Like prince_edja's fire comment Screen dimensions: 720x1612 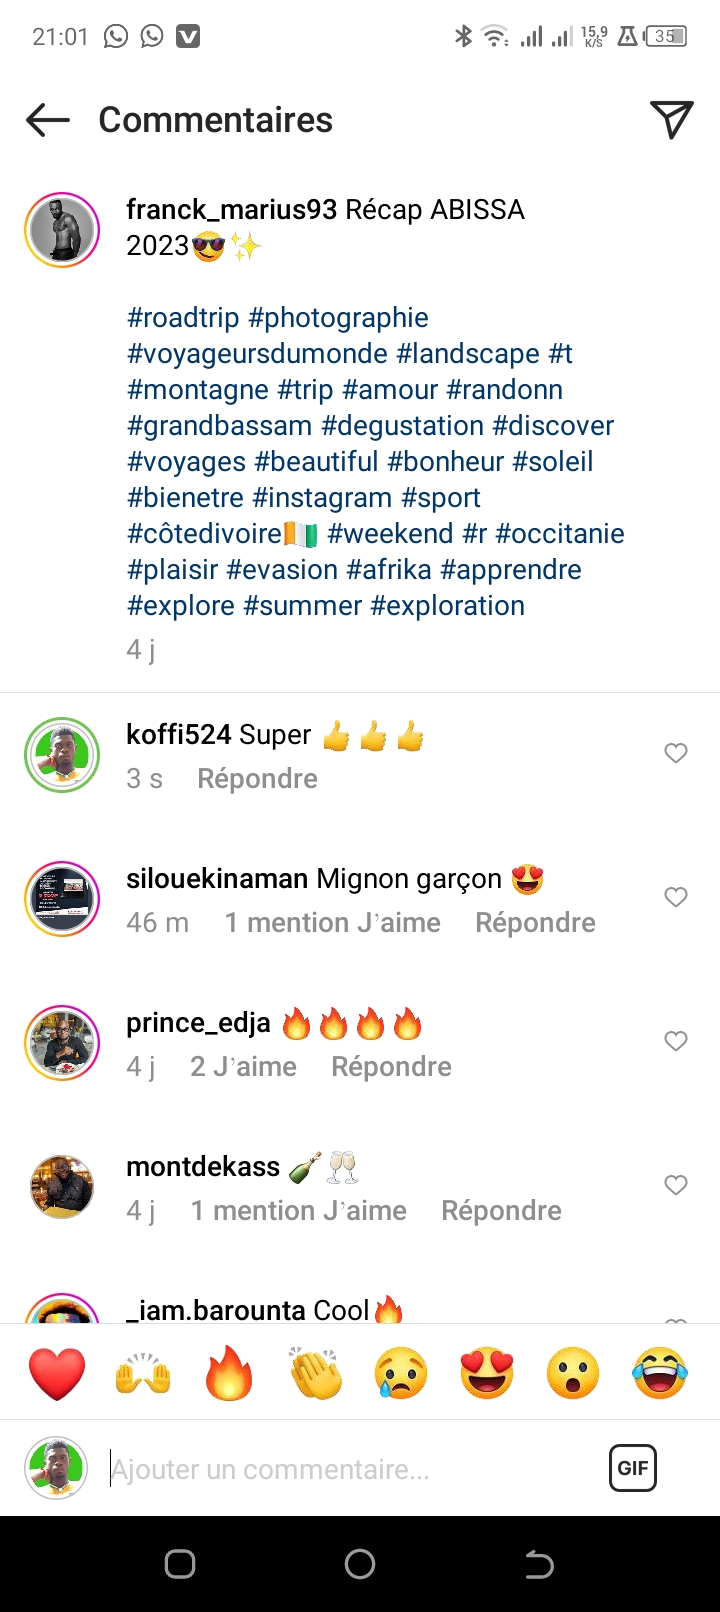[676, 1041]
